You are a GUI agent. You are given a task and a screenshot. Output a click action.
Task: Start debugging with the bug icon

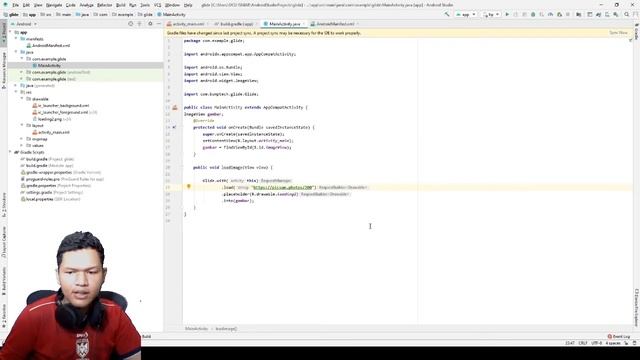[533, 14]
